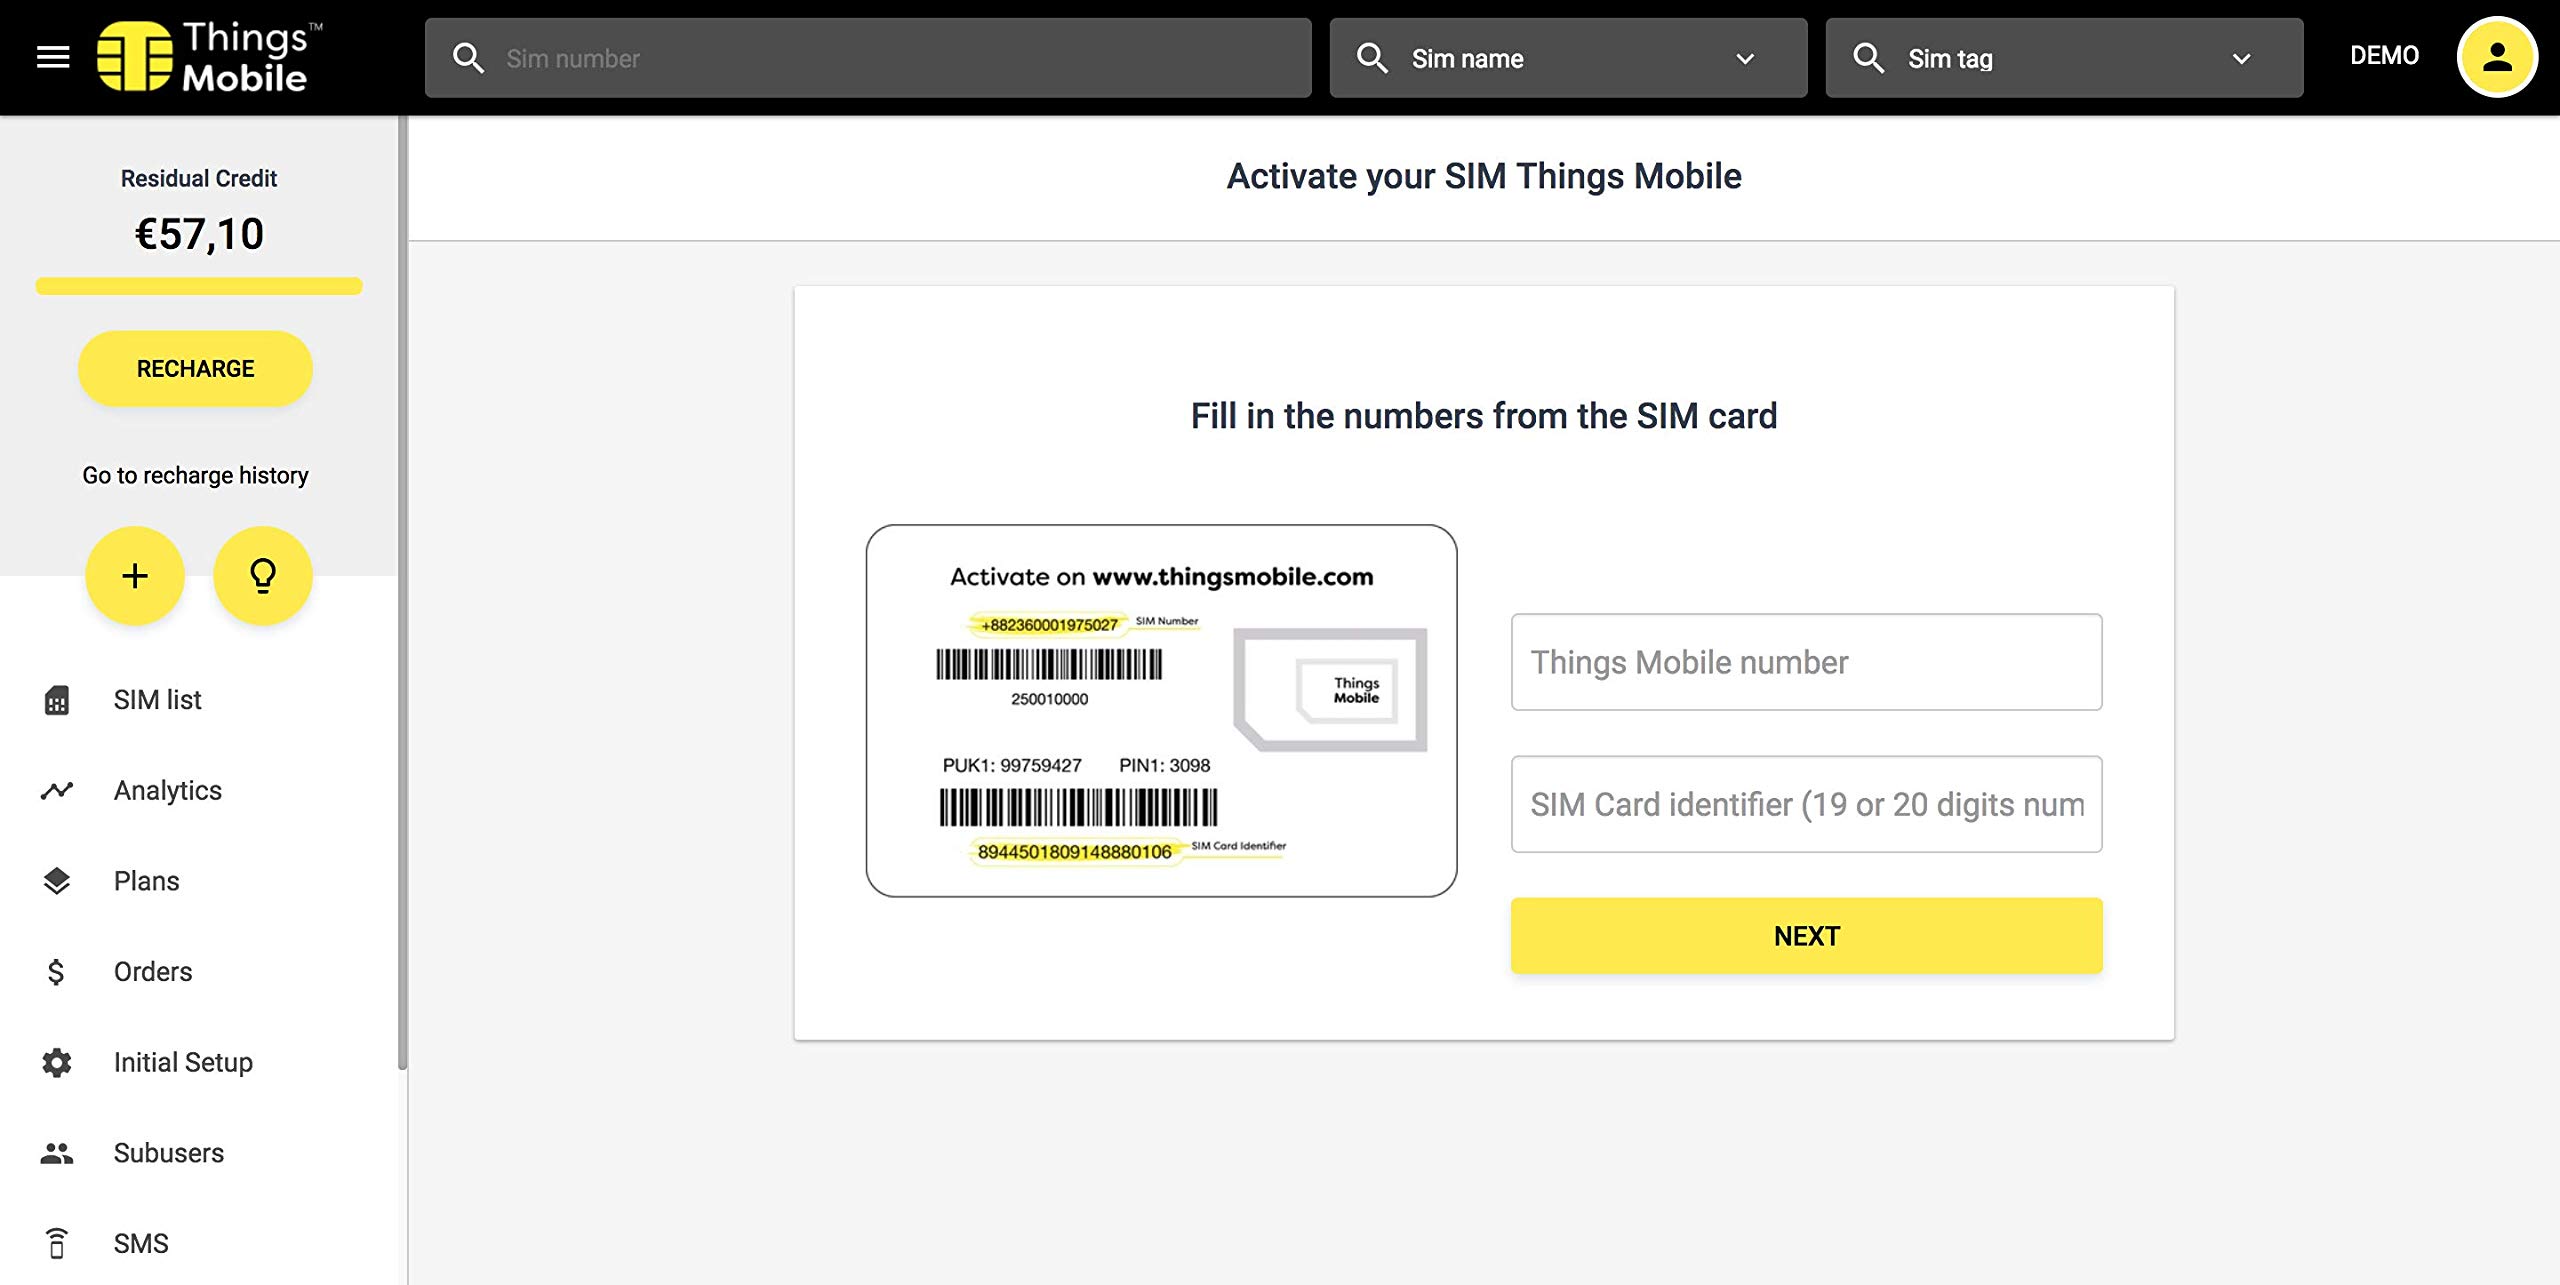
Task: Click the SIM Card identifier input field
Action: 1806,804
